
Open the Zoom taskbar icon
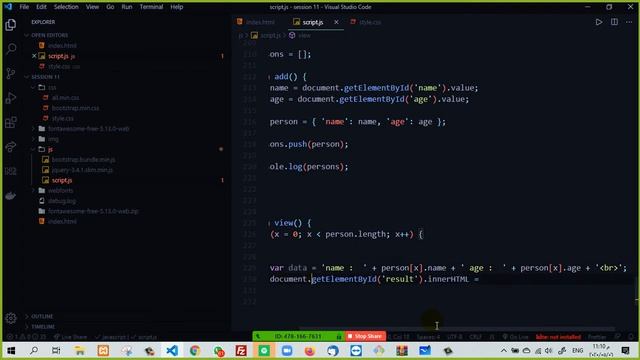(x=287, y=351)
